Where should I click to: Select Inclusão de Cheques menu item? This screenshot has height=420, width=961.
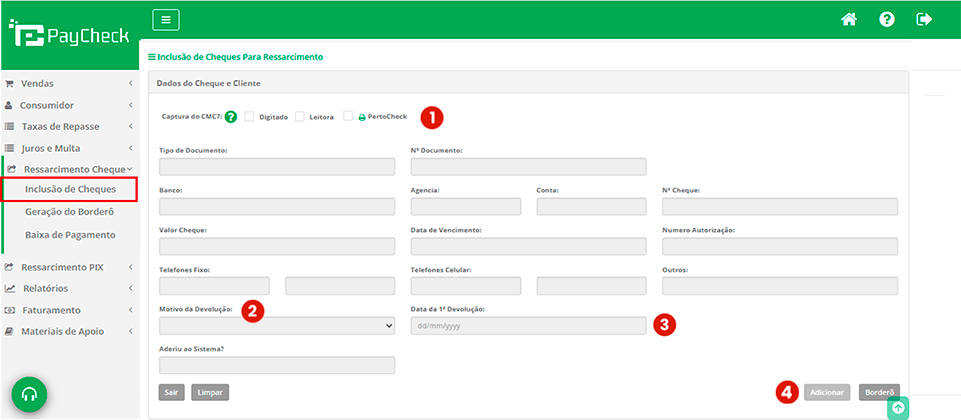coord(70,189)
